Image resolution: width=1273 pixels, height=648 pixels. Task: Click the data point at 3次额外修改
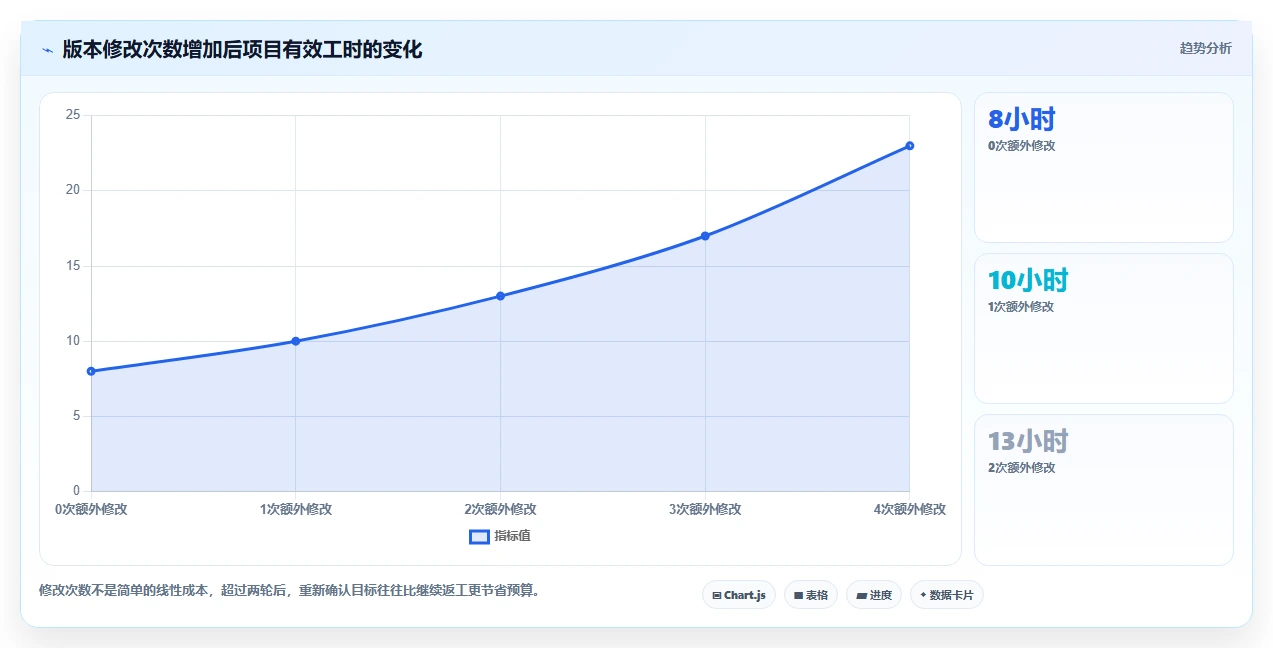pos(705,236)
